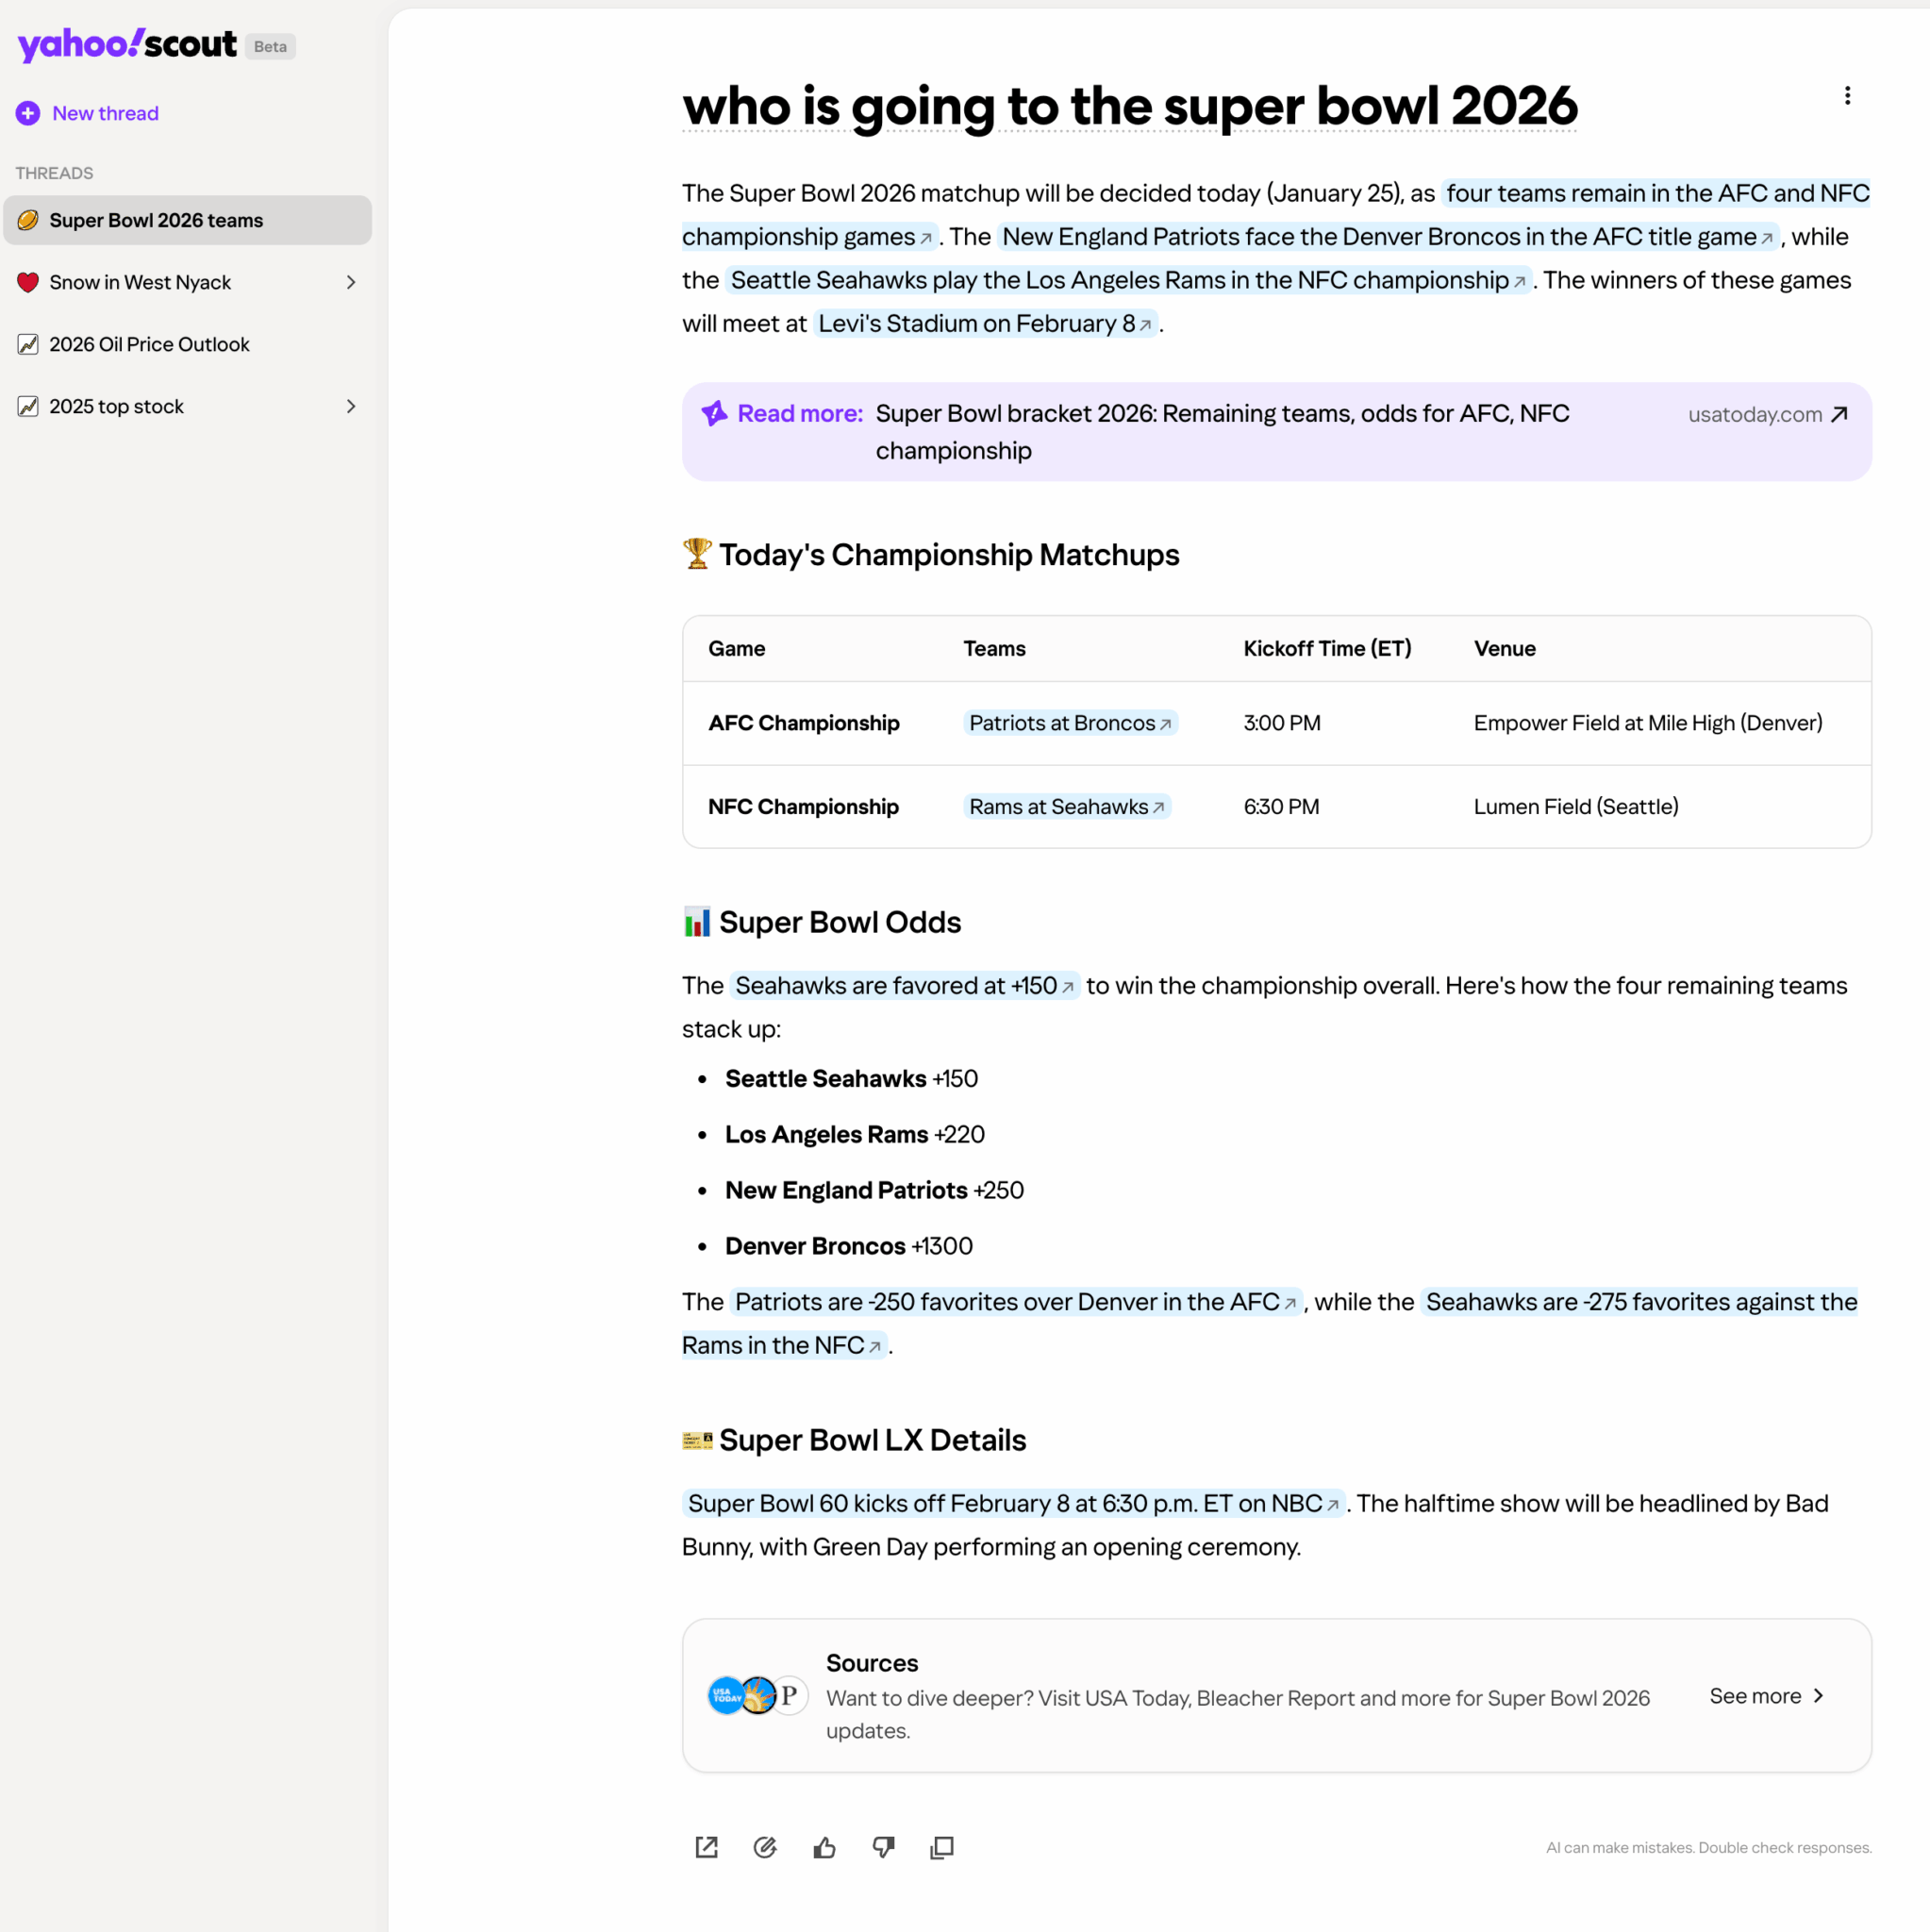Expand the 2025 top stock thread
This screenshot has width=1930, height=1932.
click(x=351, y=406)
